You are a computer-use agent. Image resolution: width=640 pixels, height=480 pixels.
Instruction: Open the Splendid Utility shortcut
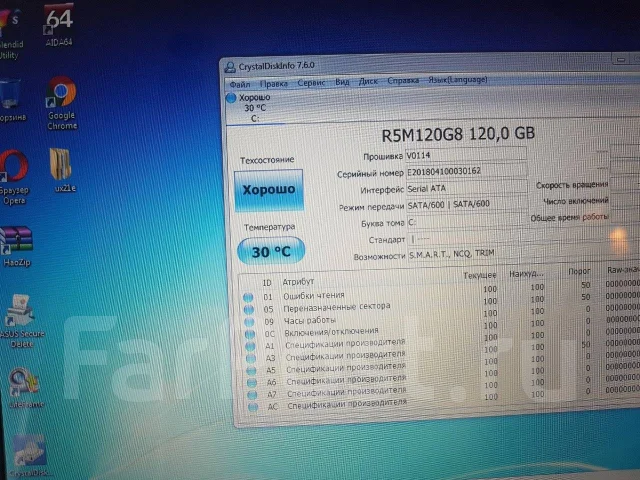tap(11, 34)
